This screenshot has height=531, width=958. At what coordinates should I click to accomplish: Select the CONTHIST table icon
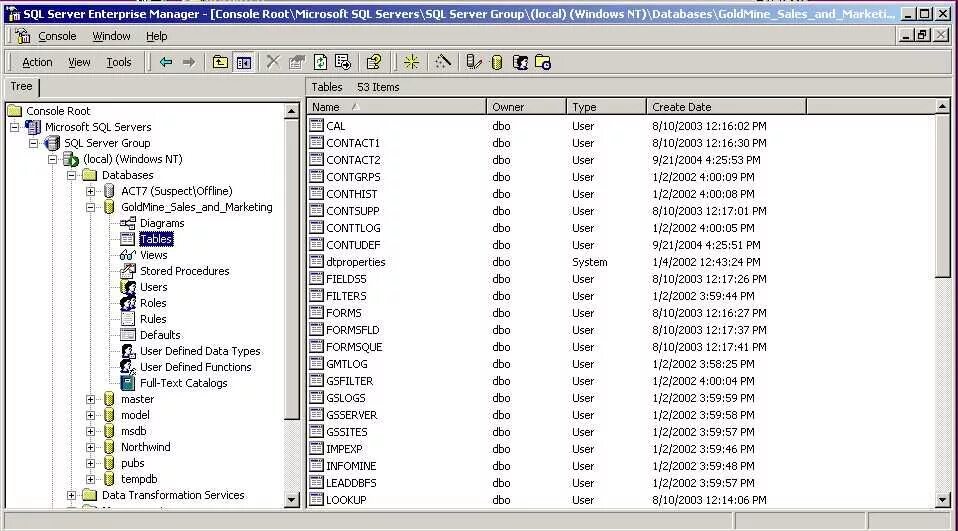coord(316,194)
